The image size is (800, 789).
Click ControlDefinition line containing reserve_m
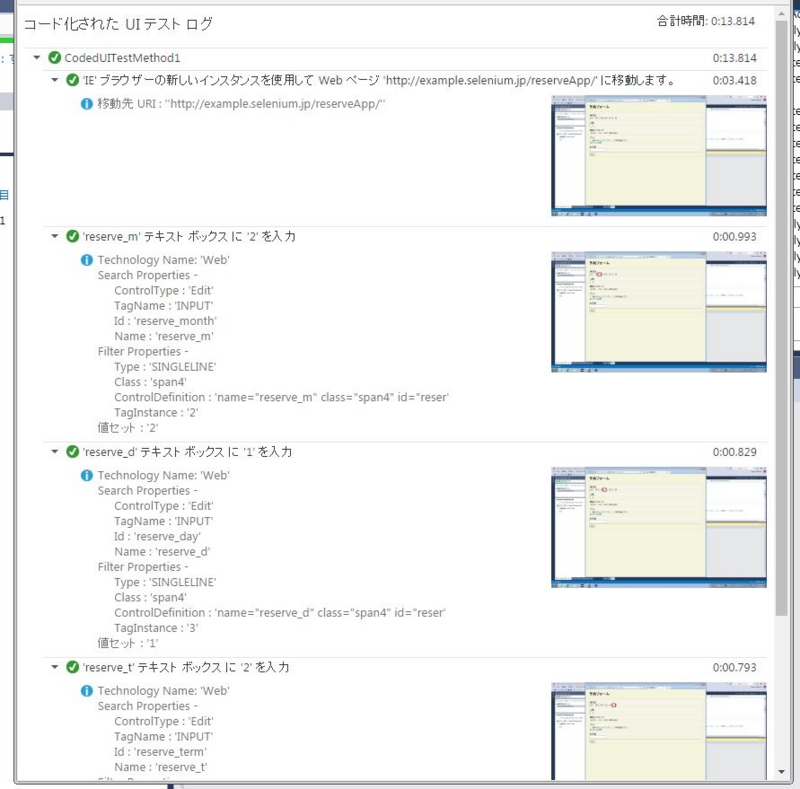(x=281, y=397)
